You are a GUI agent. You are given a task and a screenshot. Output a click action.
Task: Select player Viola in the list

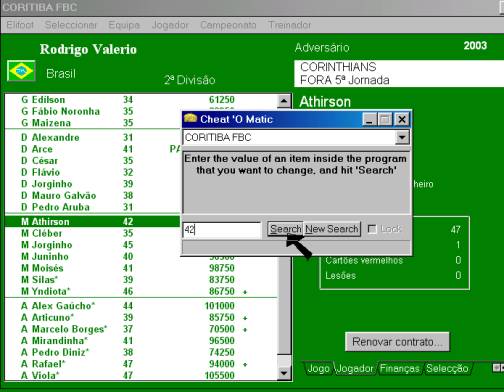[x=141, y=375]
